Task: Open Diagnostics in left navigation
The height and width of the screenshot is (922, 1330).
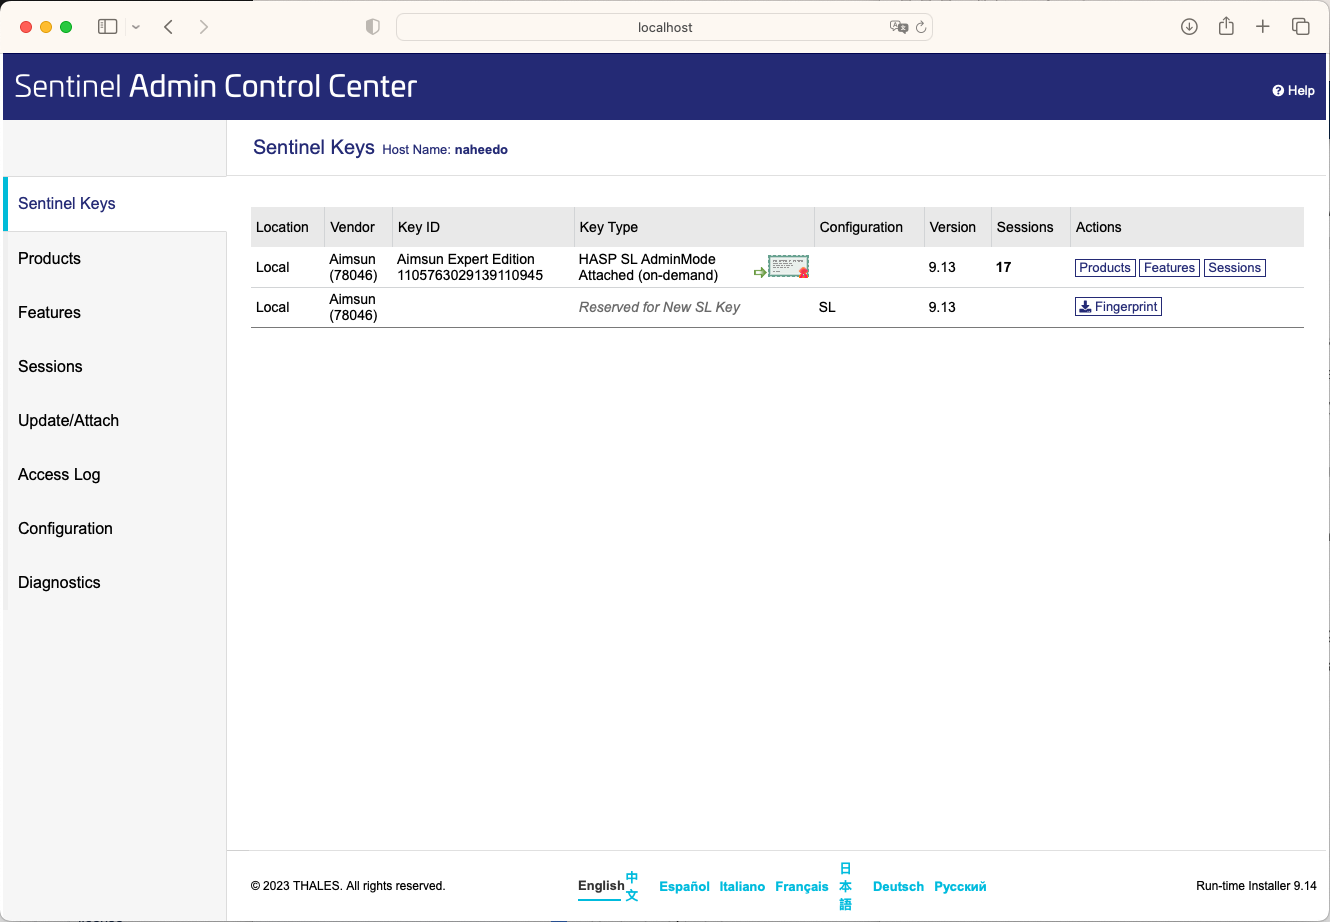Action: pos(59,582)
